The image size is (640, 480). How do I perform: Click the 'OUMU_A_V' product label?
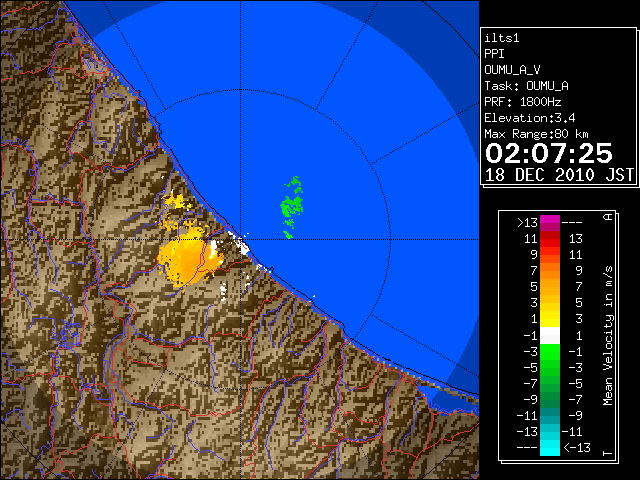[512, 70]
